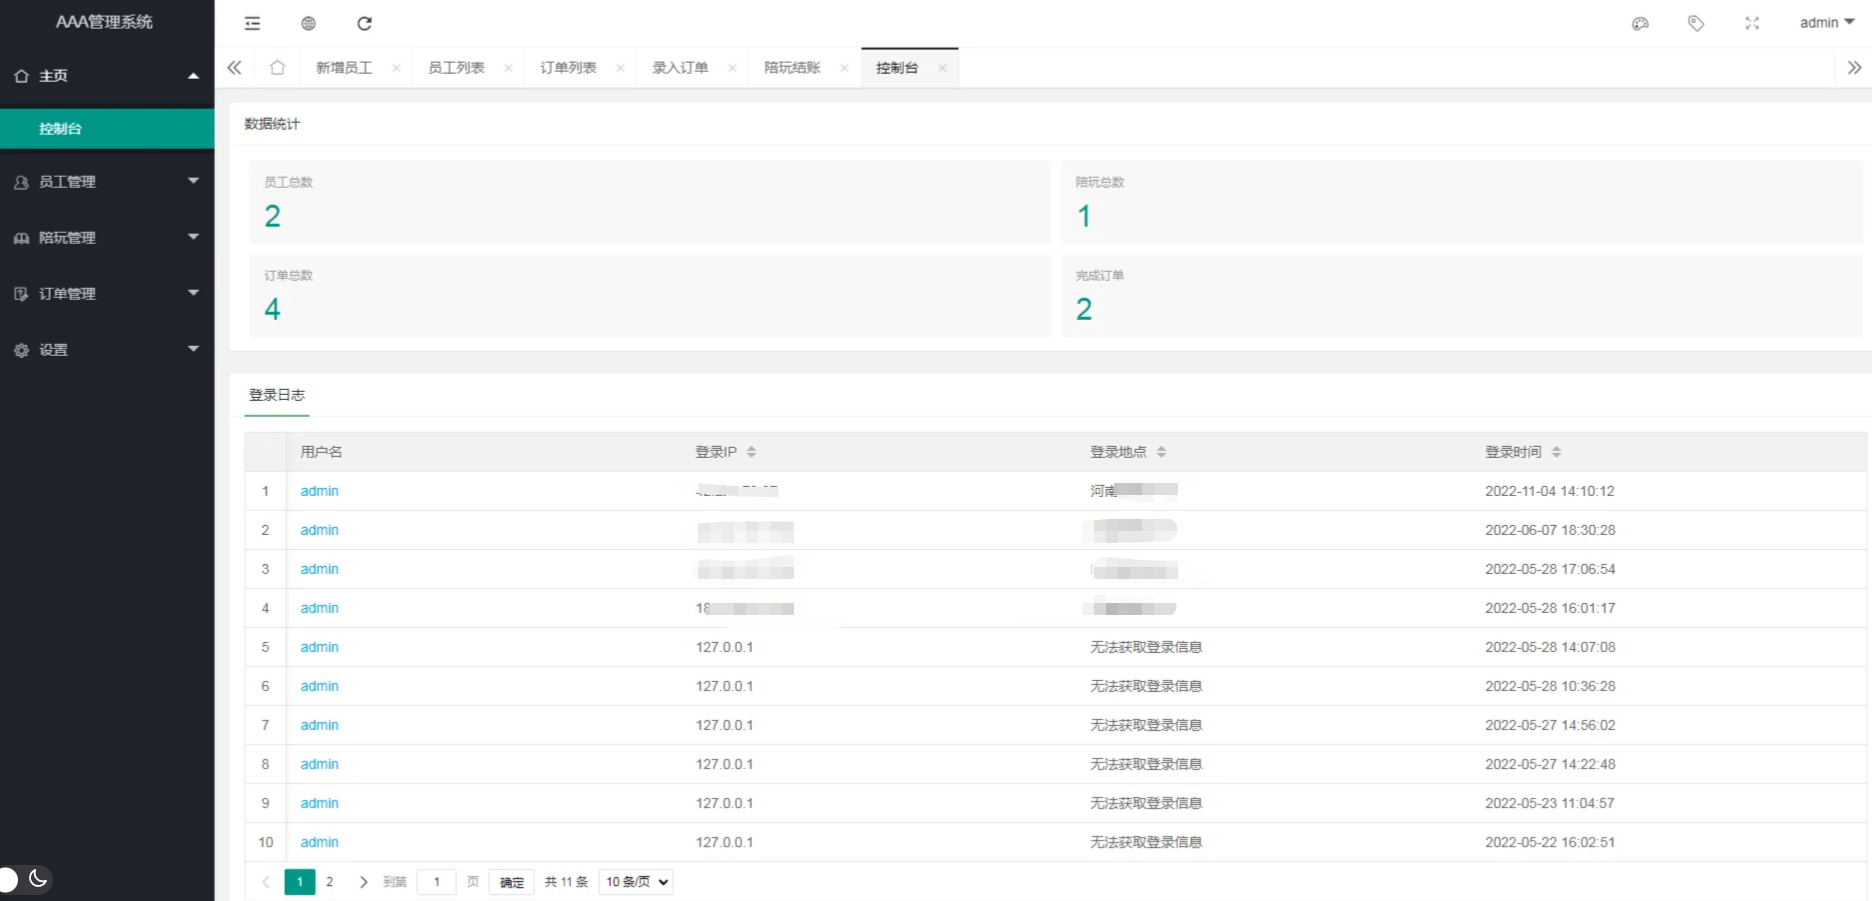Expand the 设置 sidebar menu
The image size is (1872, 901).
[x=107, y=350]
